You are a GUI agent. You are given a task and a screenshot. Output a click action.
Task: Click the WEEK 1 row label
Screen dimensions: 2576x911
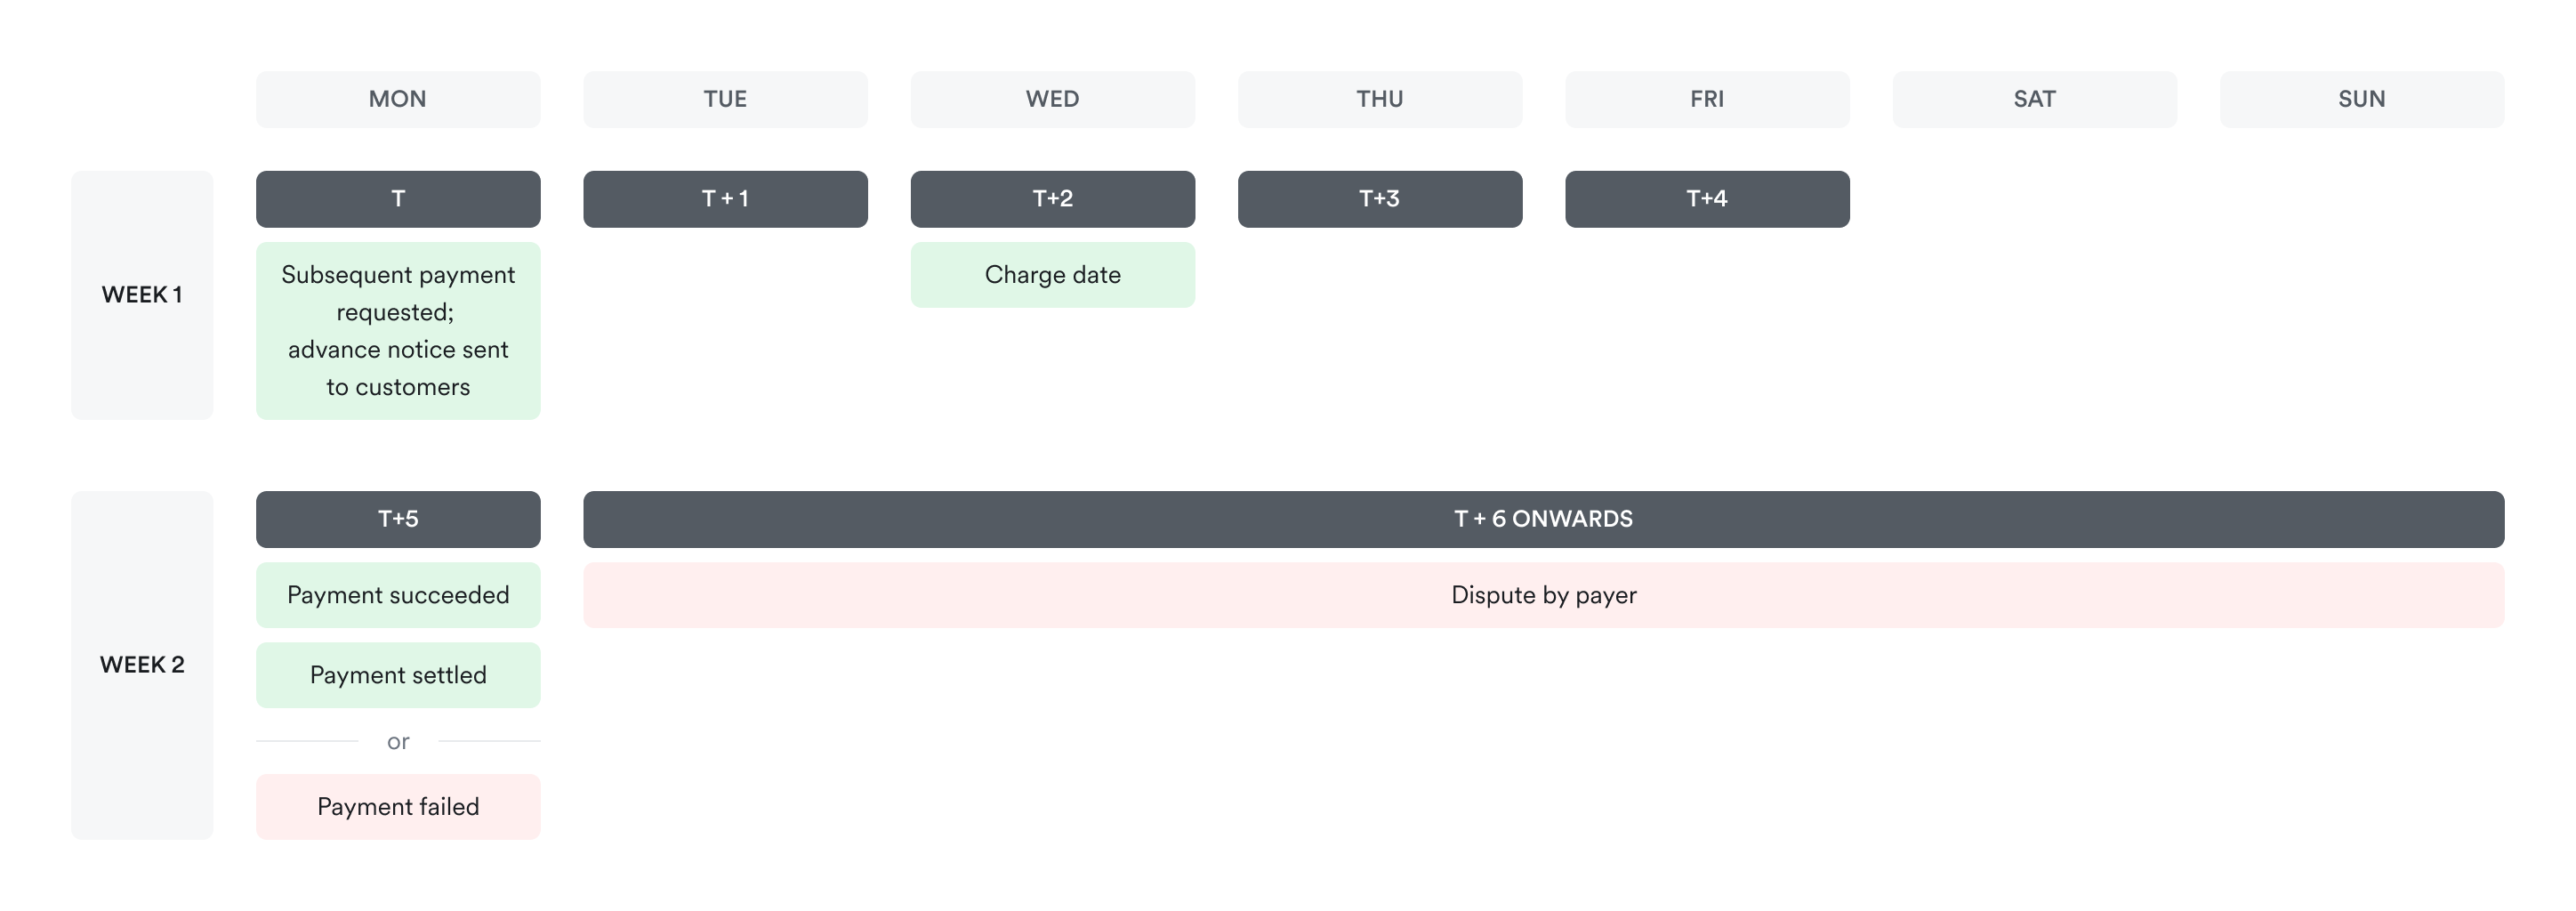click(142, 295)
